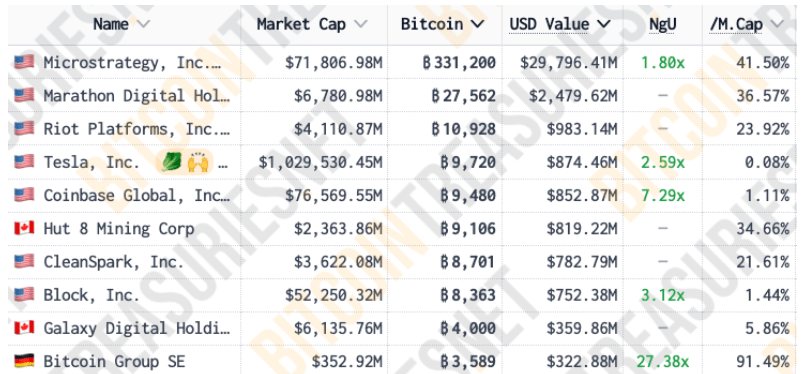Click Microstrategy's ₿331,200 holdings value
Screen dimensions: 805x374
tap(459, 63)
